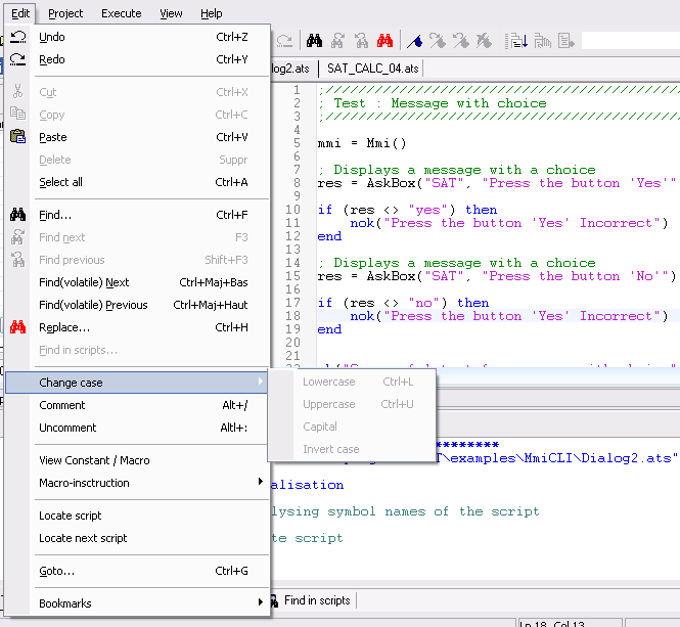
Task: Click 'mmi = Mmi()' code line
Action: coord(362,143)
